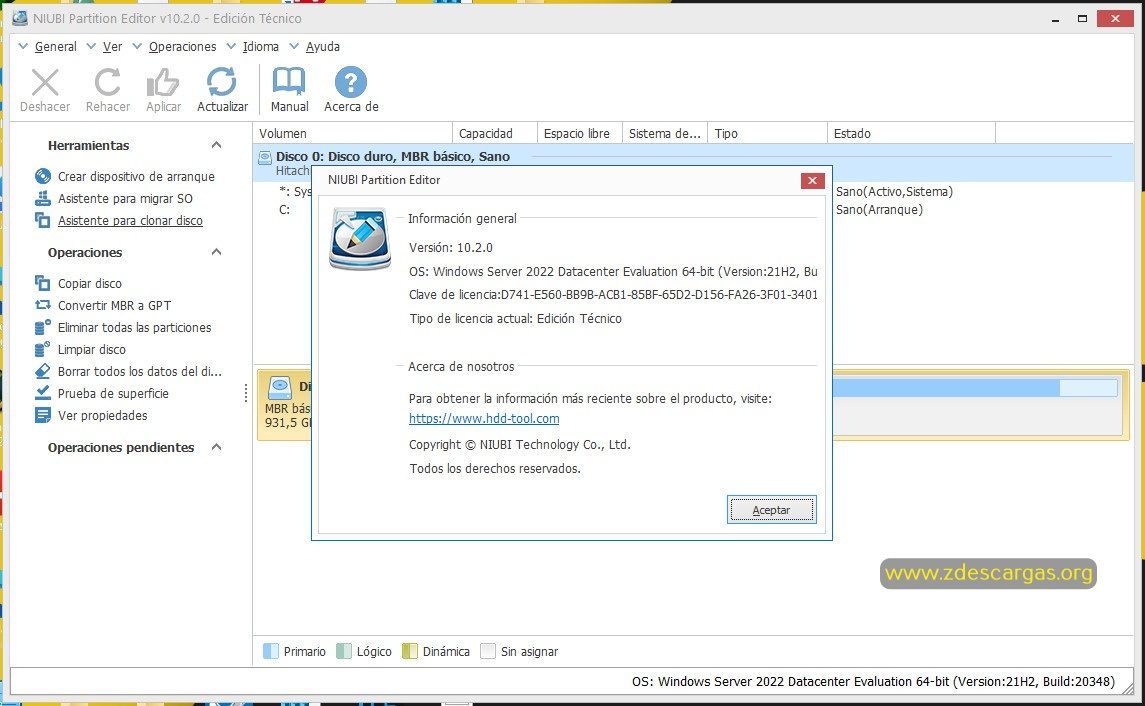
Task: Click the Clave de licencia text
Action: [x=613, y=294]
